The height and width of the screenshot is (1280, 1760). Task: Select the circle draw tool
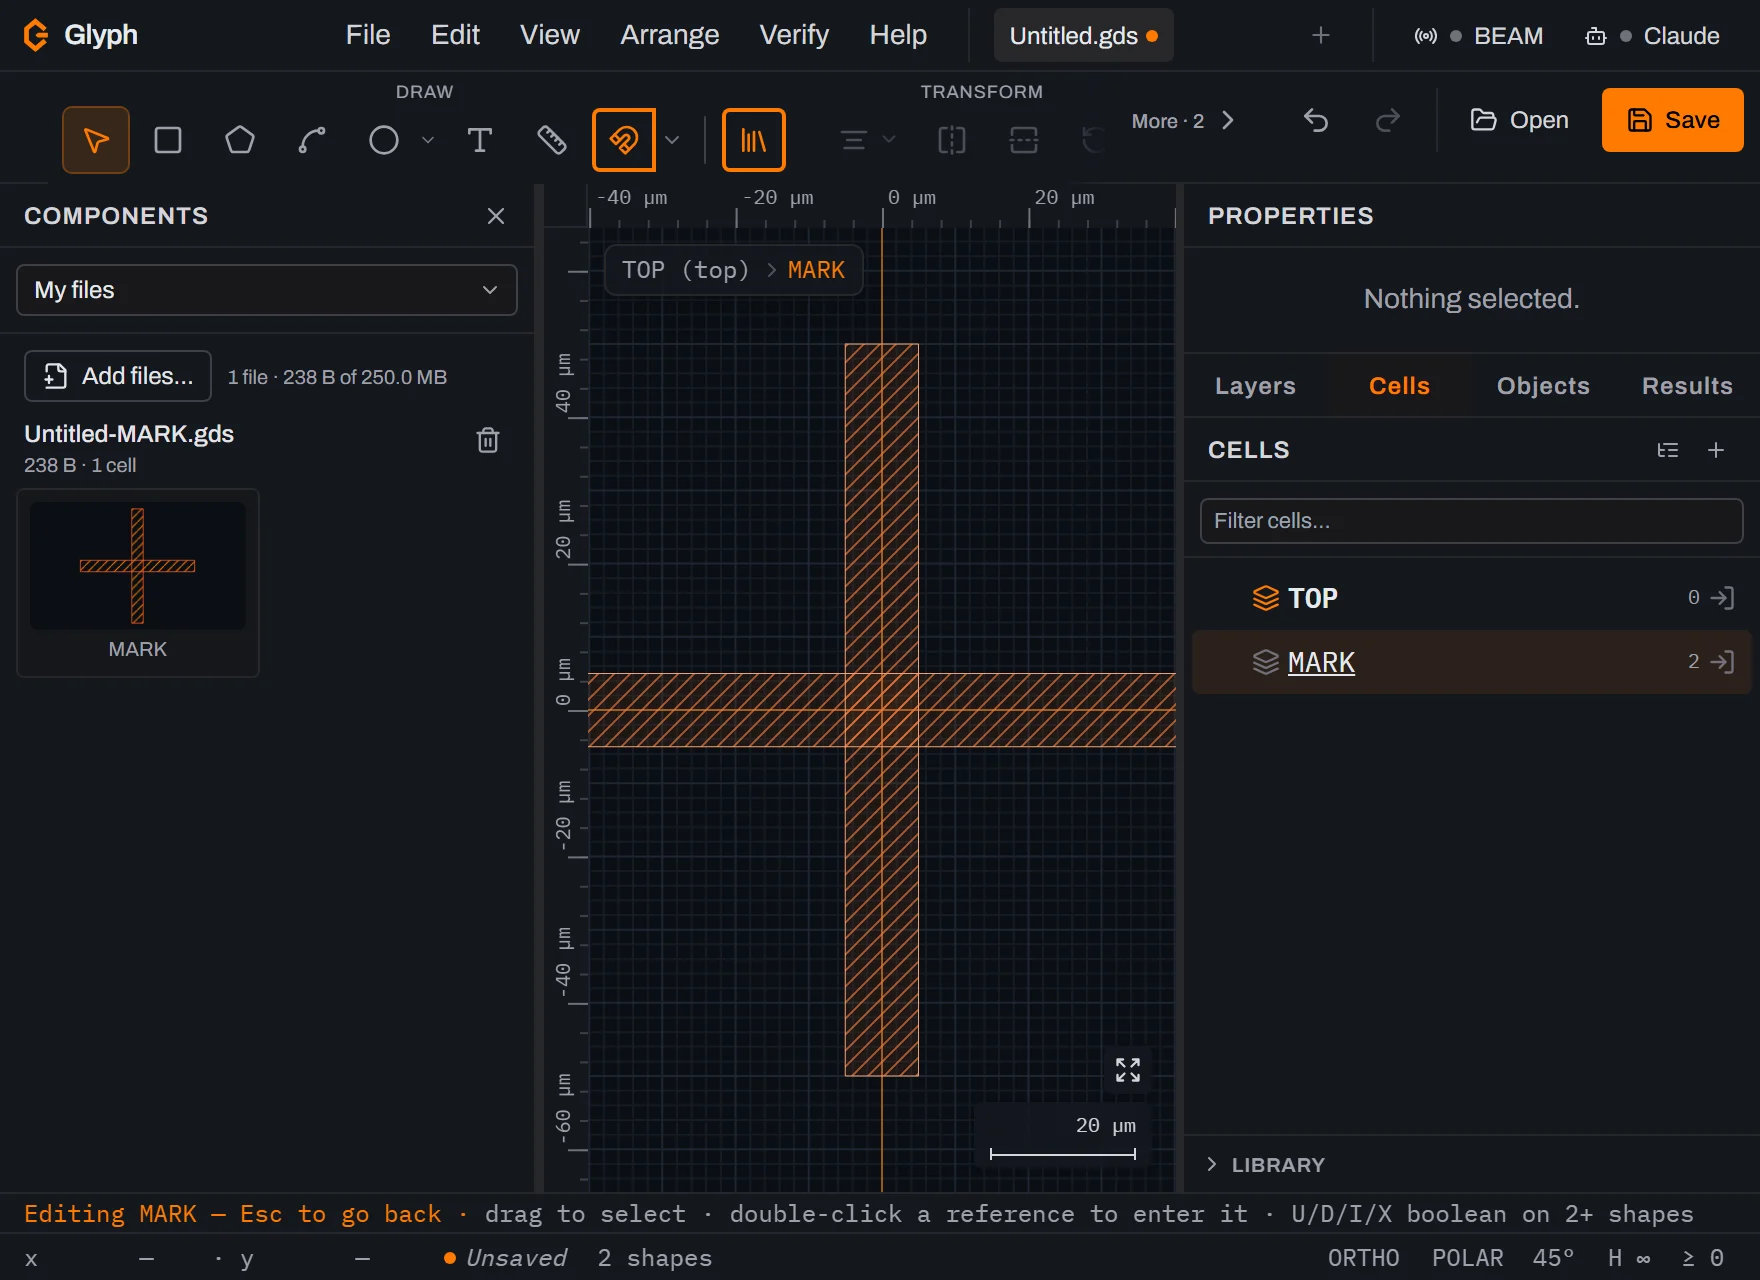click(x=384, y=140)
